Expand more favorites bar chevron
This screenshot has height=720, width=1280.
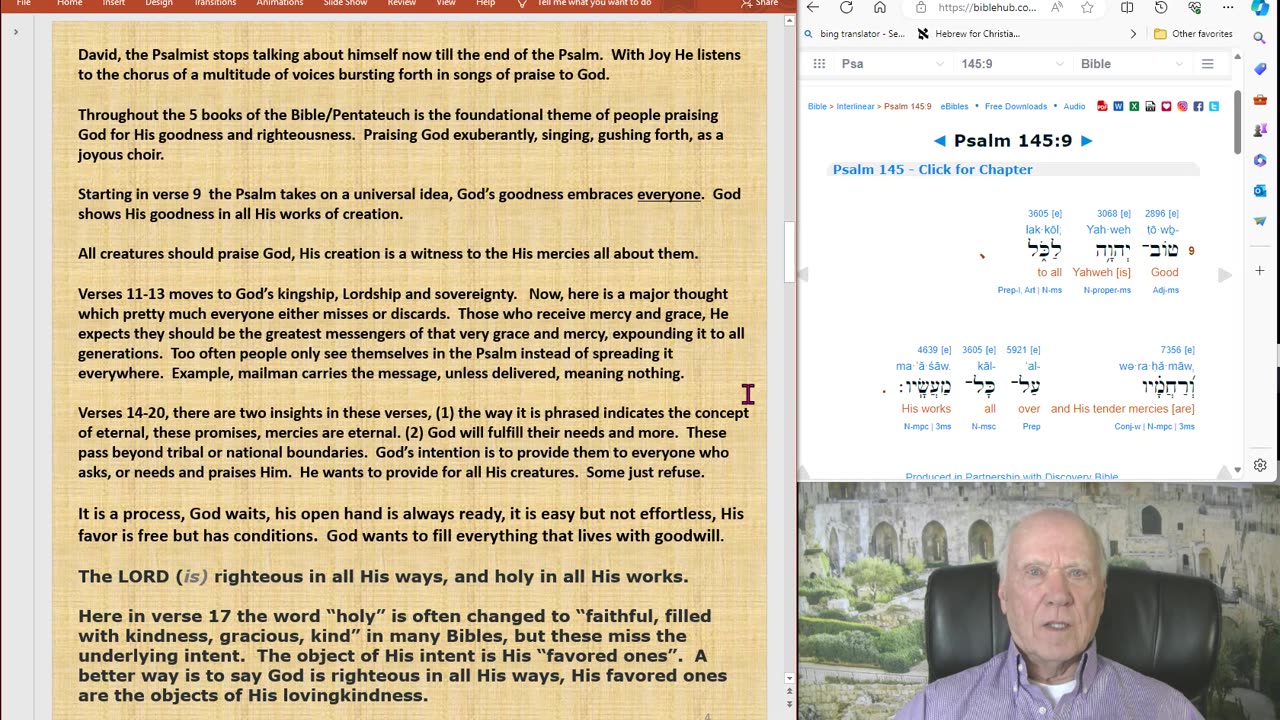tap(1133, 34)
